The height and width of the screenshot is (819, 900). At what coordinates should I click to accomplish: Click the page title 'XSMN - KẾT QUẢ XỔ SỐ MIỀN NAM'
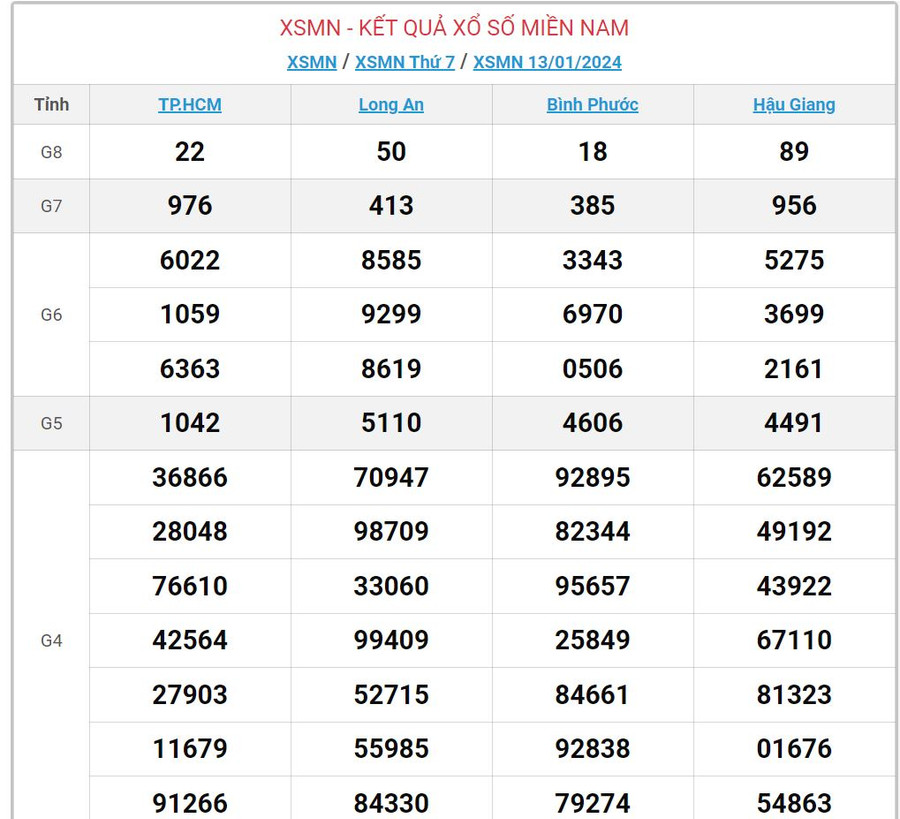[x=454, y=28]
